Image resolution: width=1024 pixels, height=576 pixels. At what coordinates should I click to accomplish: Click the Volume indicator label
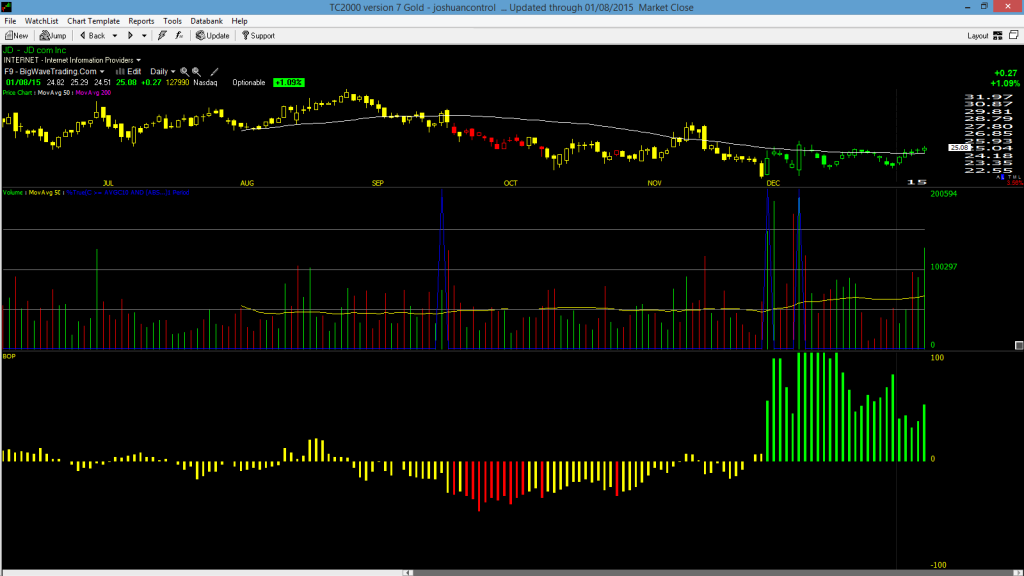(13, 193)
